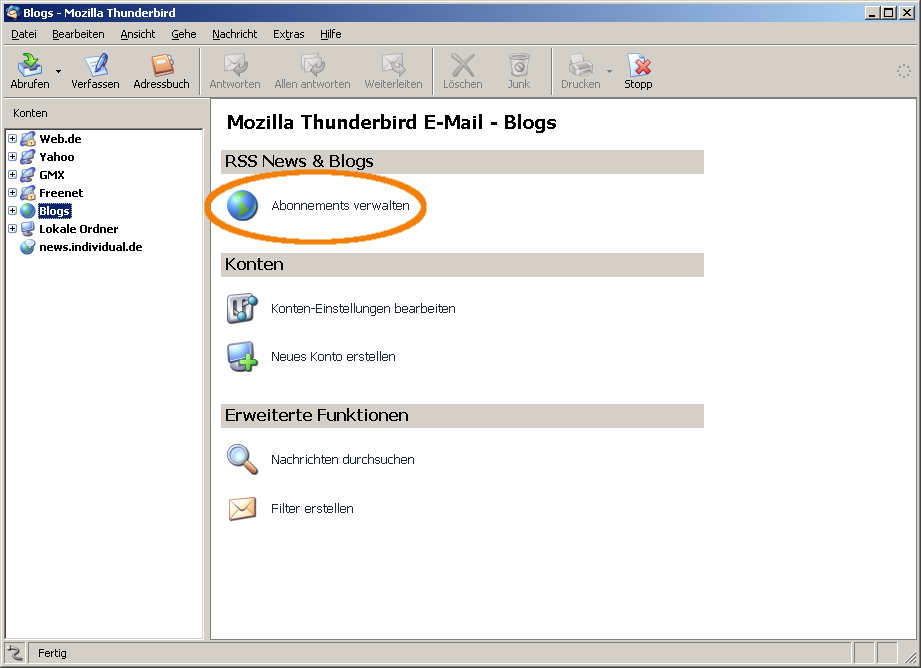This screenshot has width=921, height=668.
Task: Select the Freenet account
Action: point(61,193)
